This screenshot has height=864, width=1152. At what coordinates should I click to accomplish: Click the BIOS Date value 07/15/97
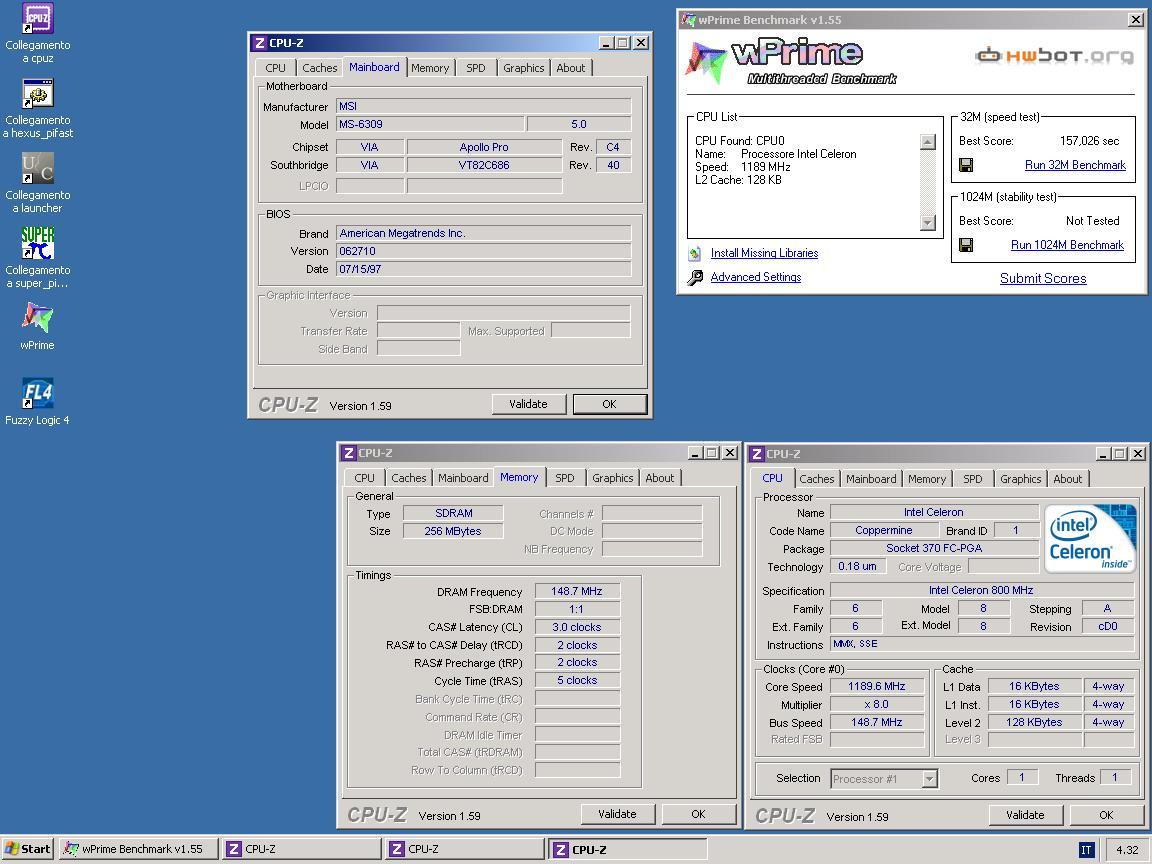point(483,270)
